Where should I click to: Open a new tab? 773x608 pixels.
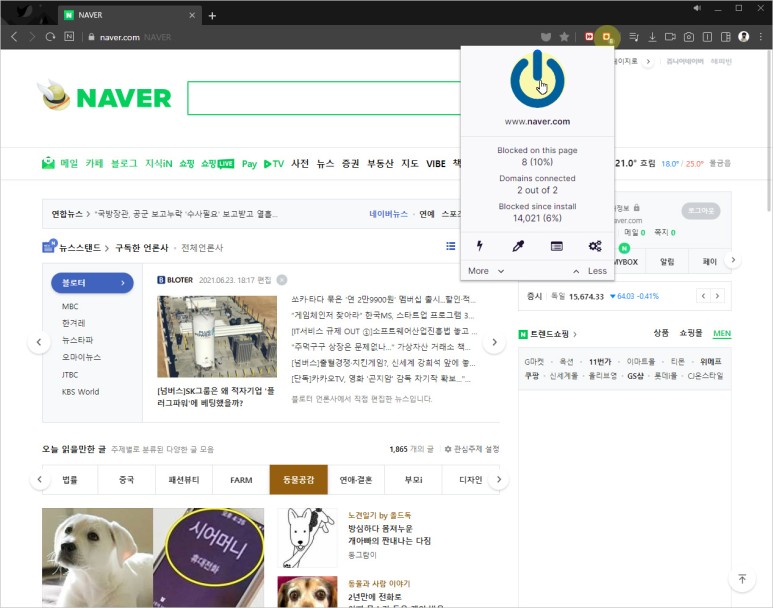point(212,16)
